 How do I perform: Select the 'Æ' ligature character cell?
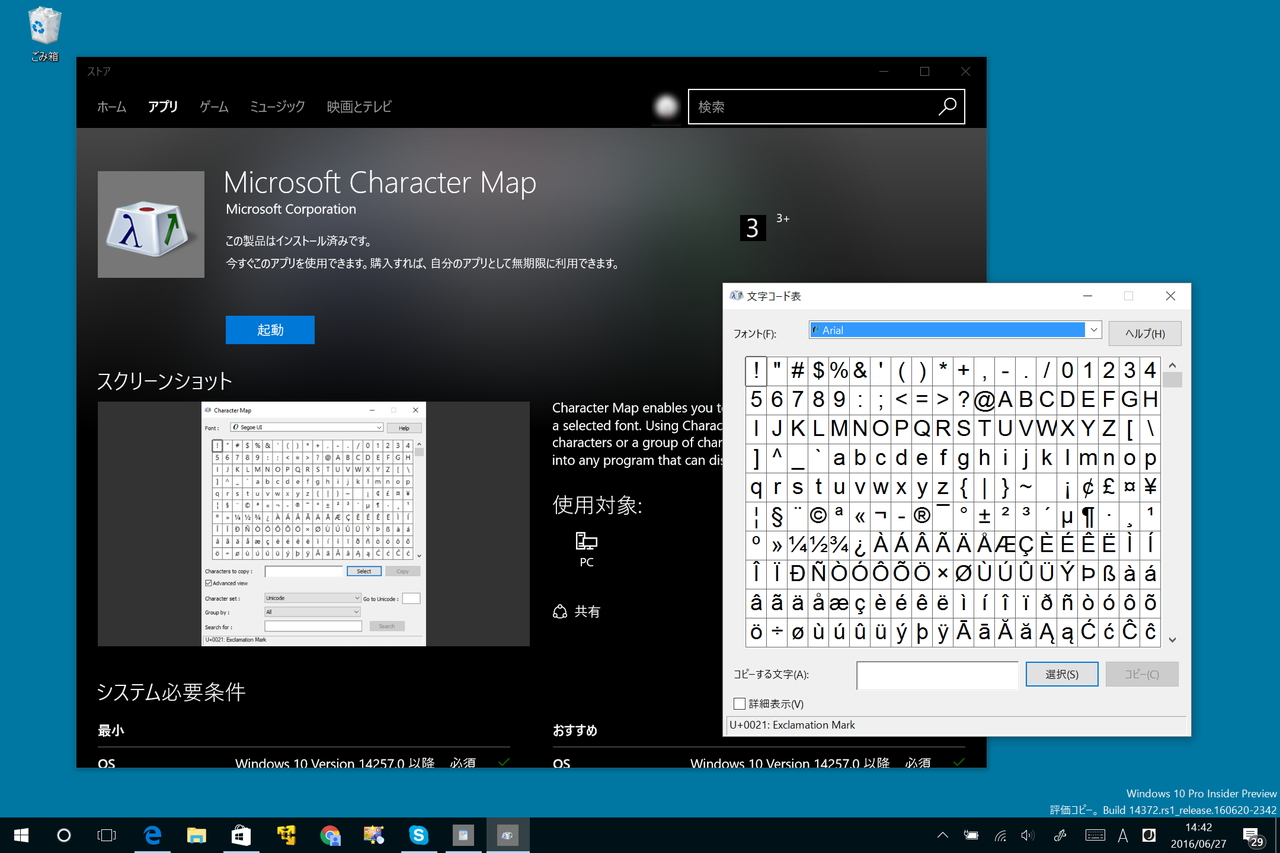coord(1005,545)
